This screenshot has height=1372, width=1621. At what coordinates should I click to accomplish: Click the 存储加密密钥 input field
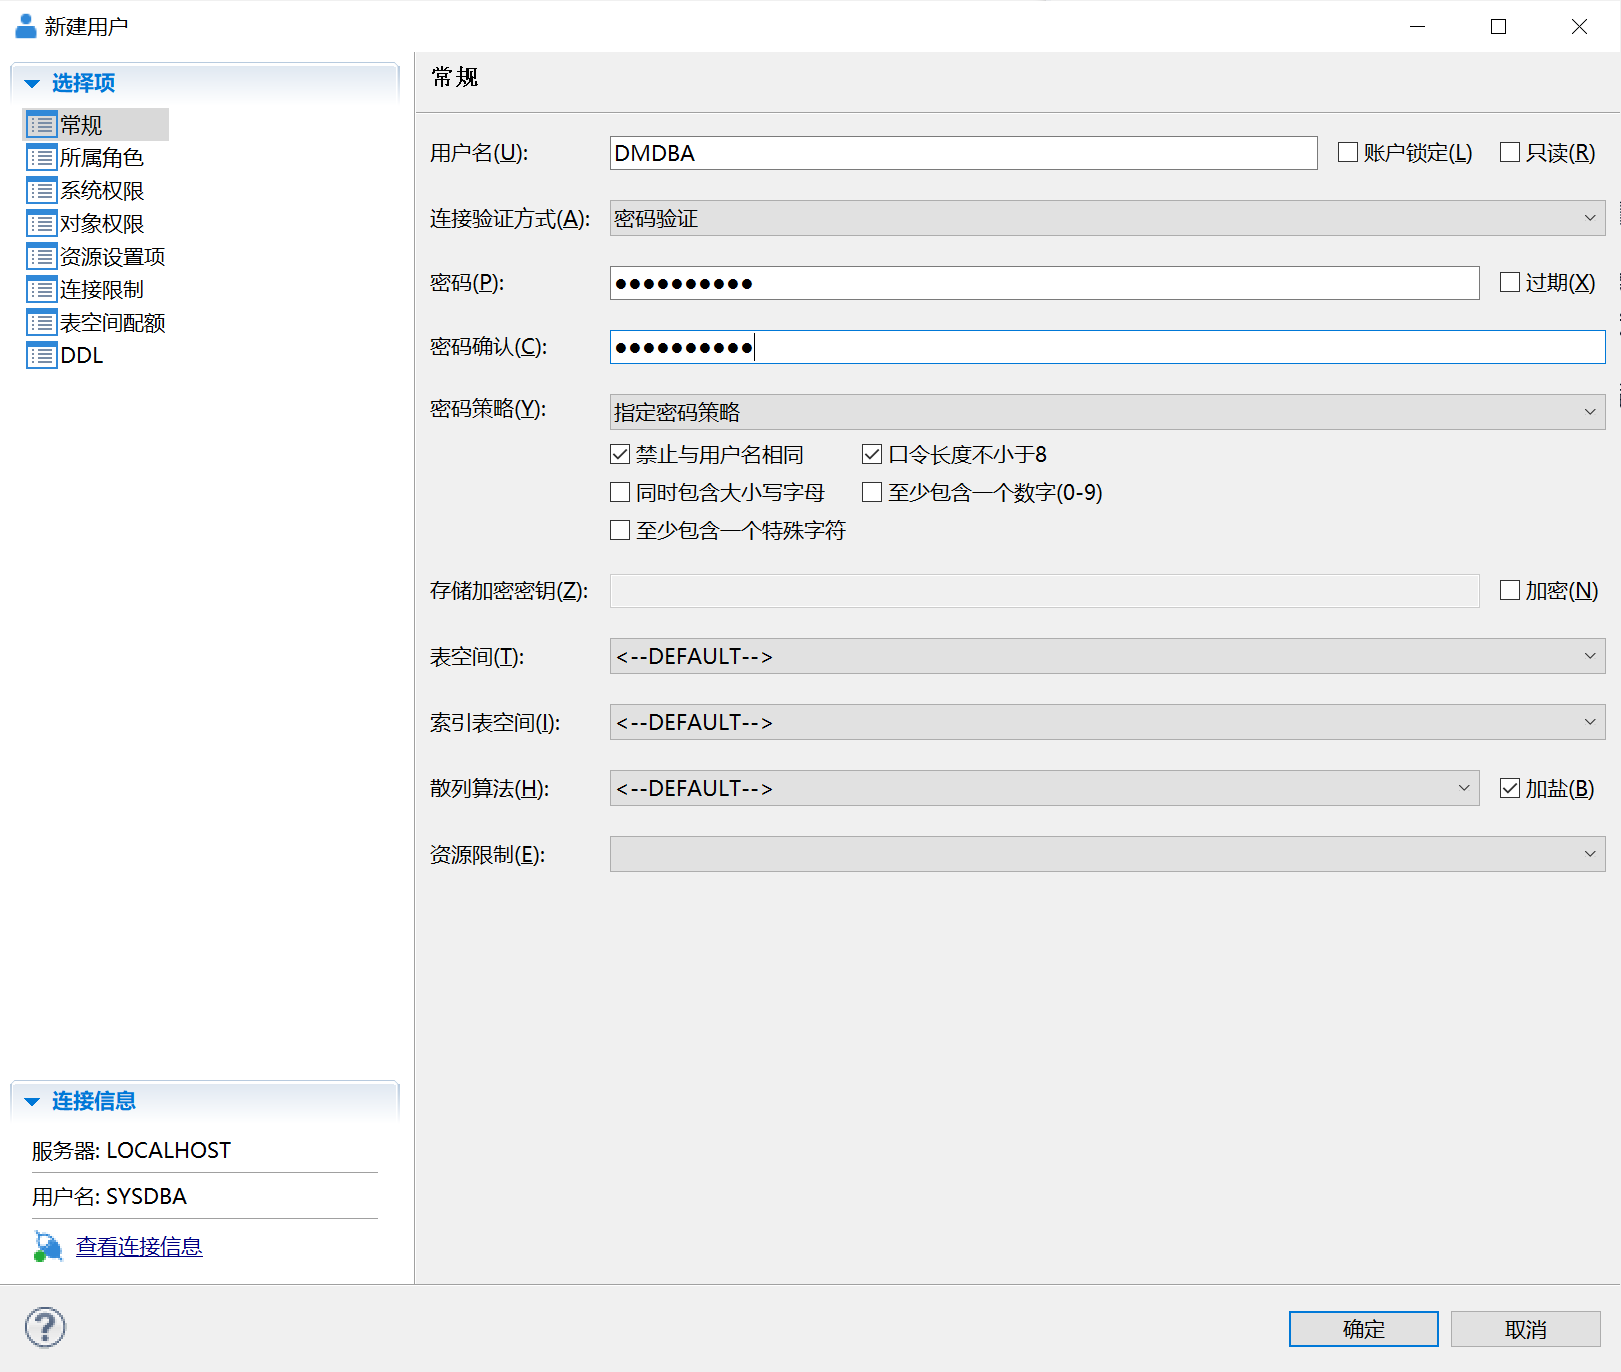coord(1045,591)
